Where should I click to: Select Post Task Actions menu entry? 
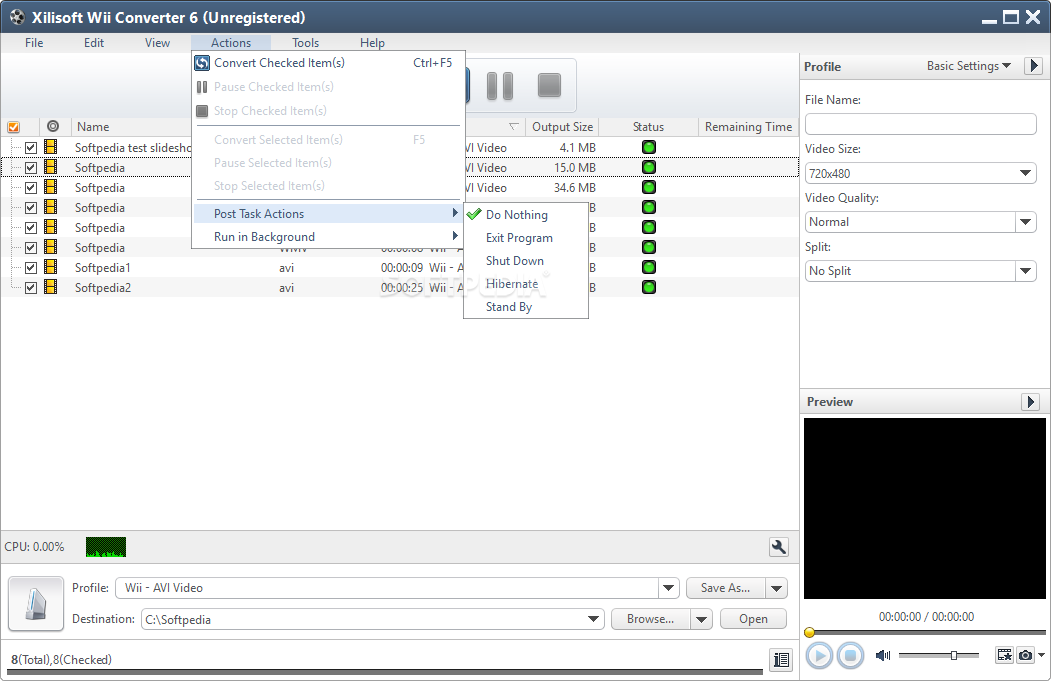click(328, 214)
